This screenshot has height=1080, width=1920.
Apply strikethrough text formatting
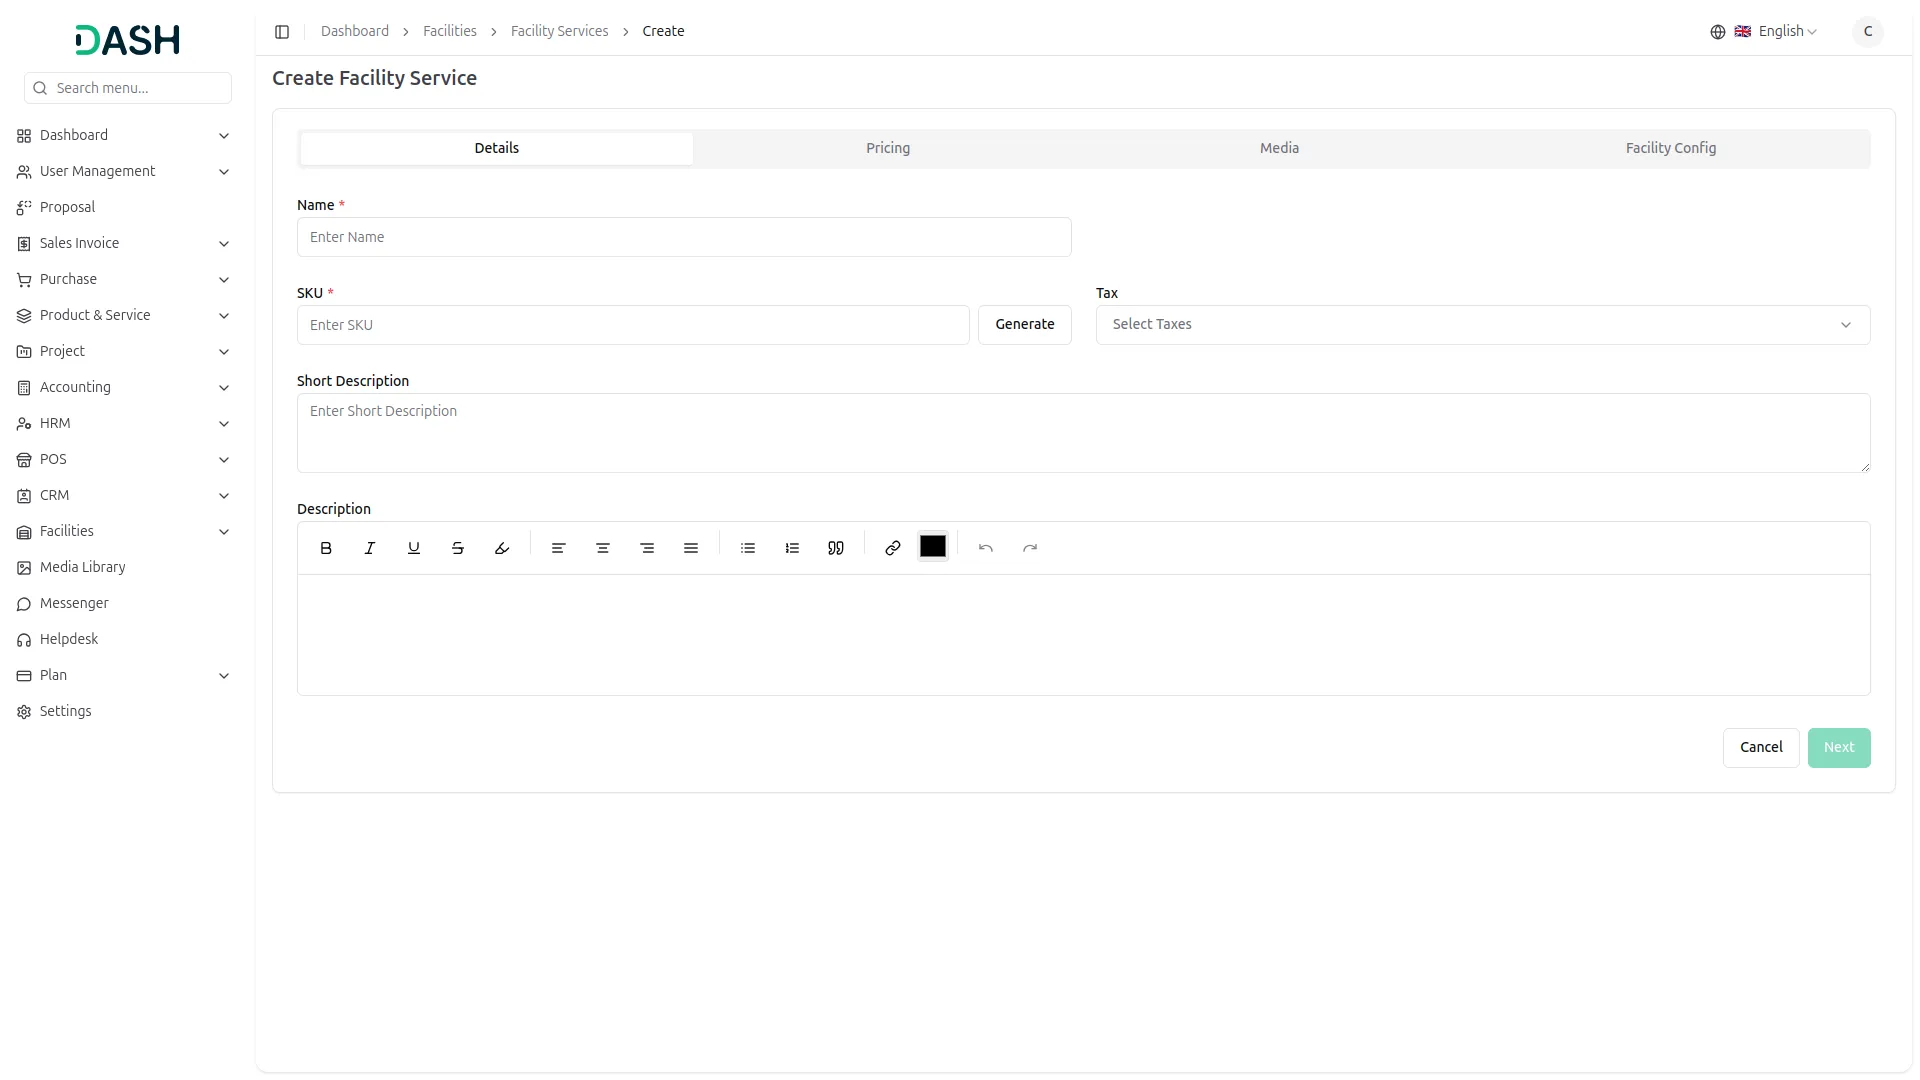(x=458, y=548)
